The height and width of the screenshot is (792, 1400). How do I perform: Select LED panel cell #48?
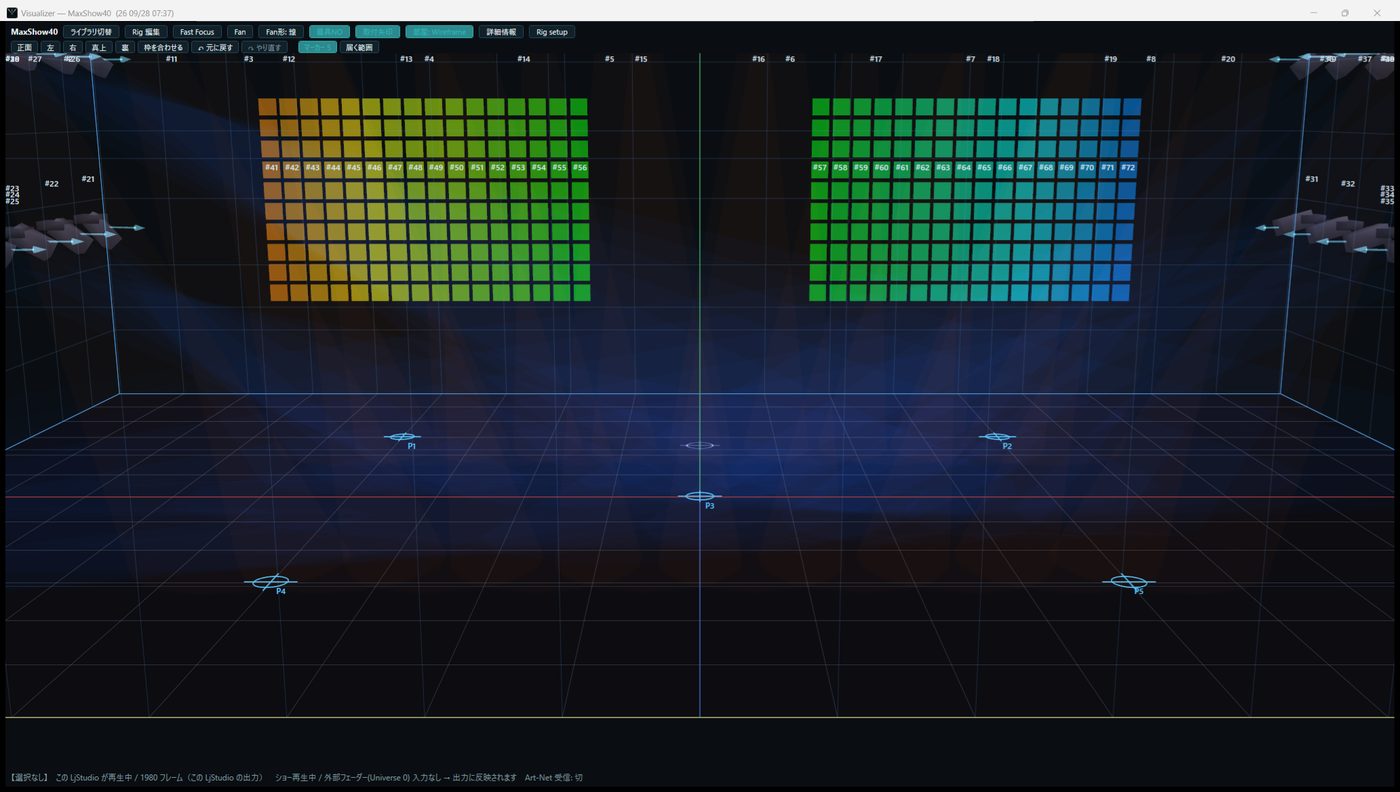415,168
